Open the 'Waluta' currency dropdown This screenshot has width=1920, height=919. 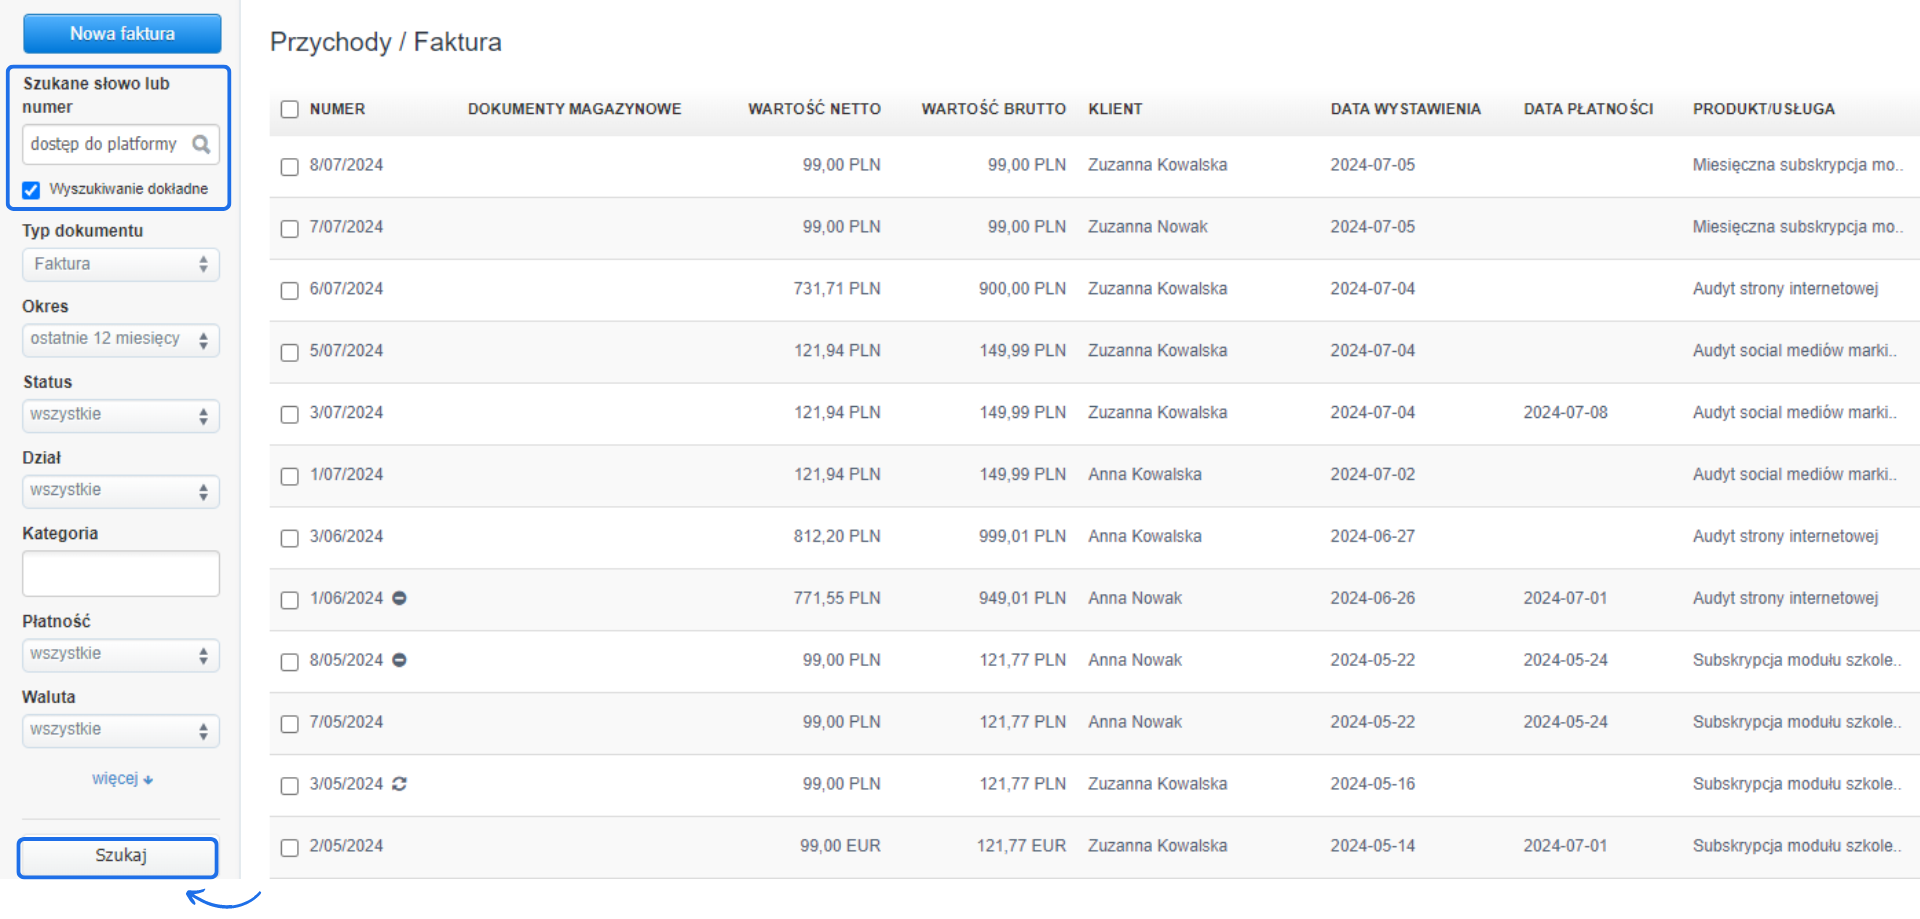[120, 730]
